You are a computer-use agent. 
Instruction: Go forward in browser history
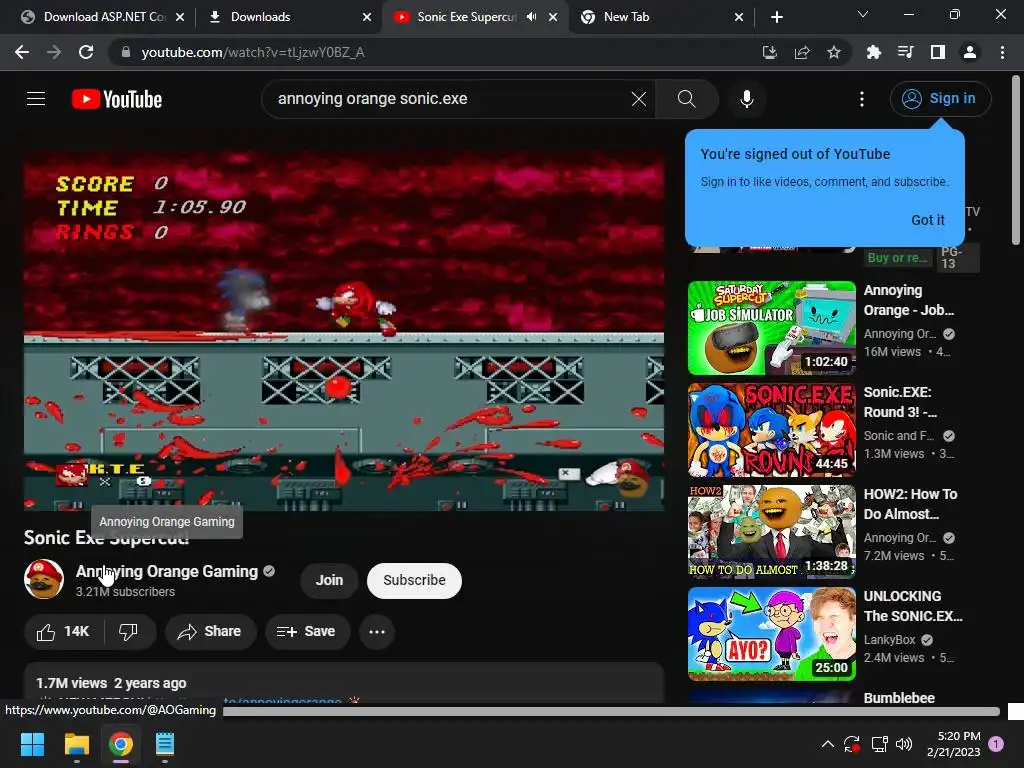54,52
